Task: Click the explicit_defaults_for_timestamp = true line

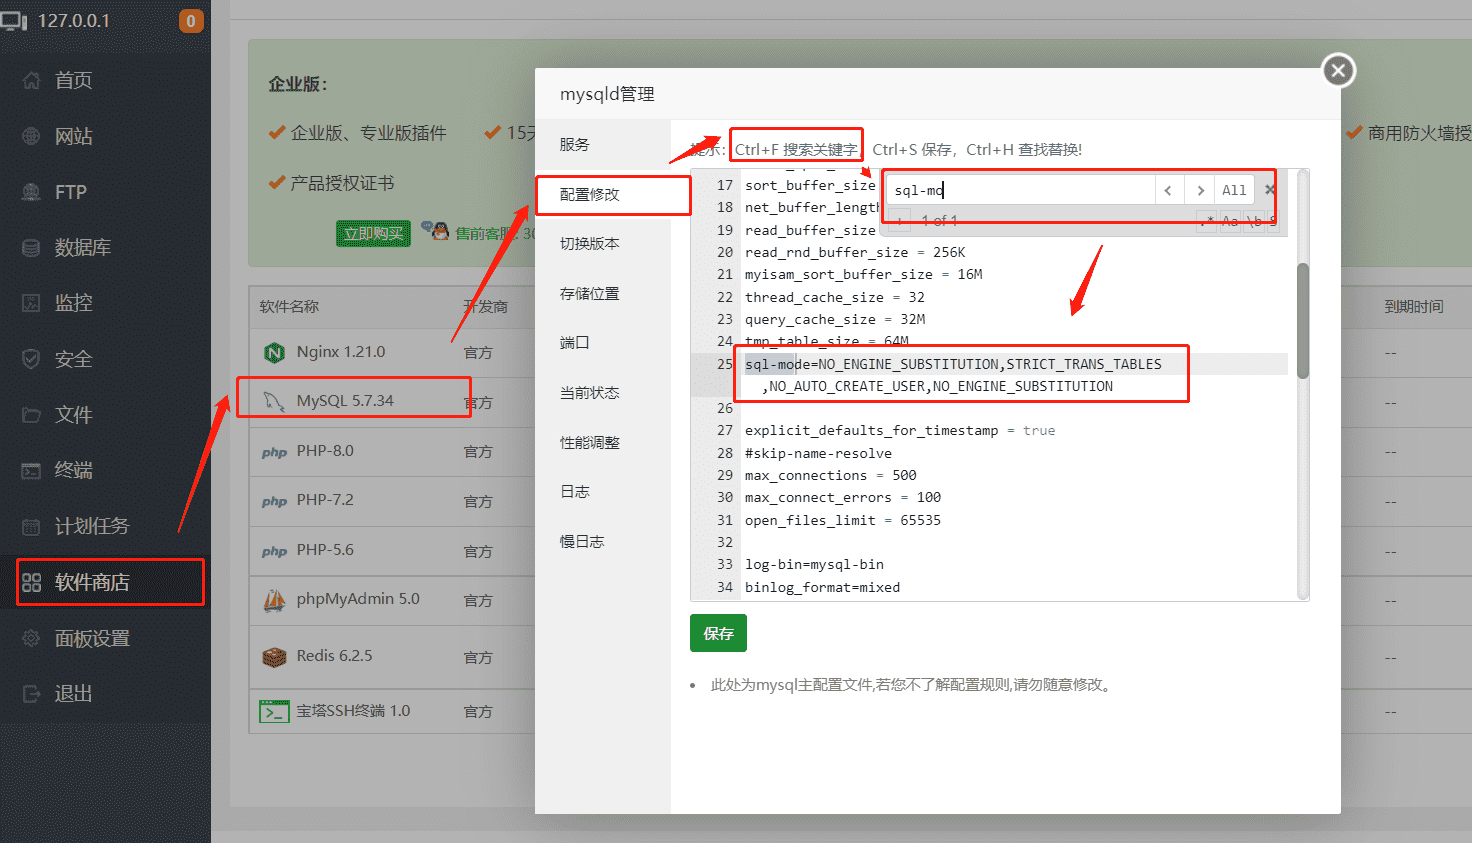Action: 900,430
